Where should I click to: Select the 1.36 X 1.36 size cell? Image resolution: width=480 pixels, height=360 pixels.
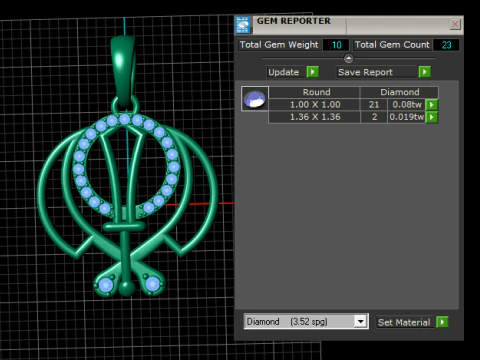point(315,117)
